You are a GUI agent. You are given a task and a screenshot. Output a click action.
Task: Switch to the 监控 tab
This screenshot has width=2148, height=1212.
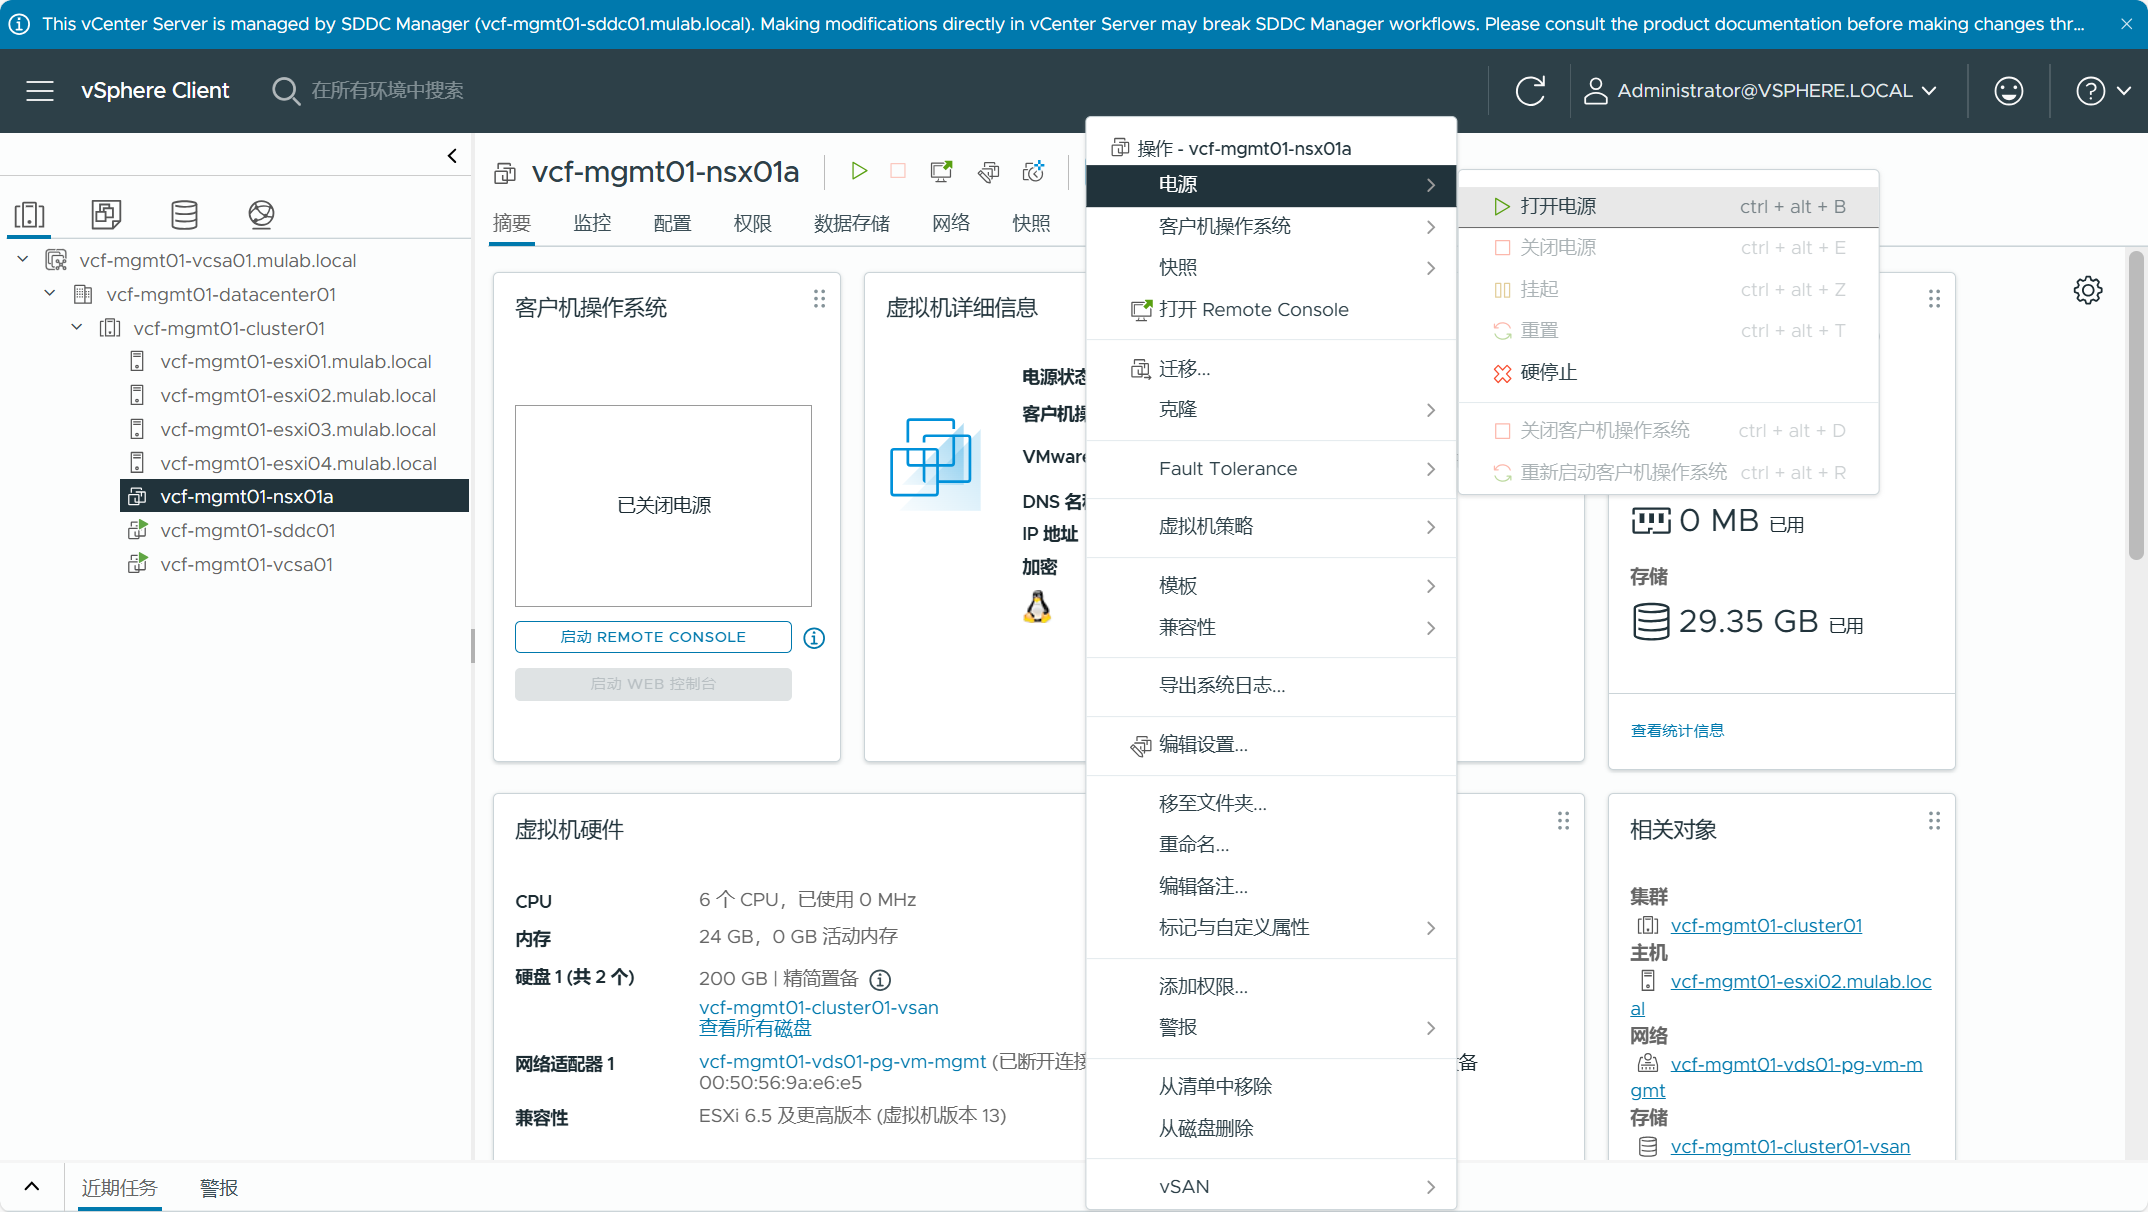point(592,223)
